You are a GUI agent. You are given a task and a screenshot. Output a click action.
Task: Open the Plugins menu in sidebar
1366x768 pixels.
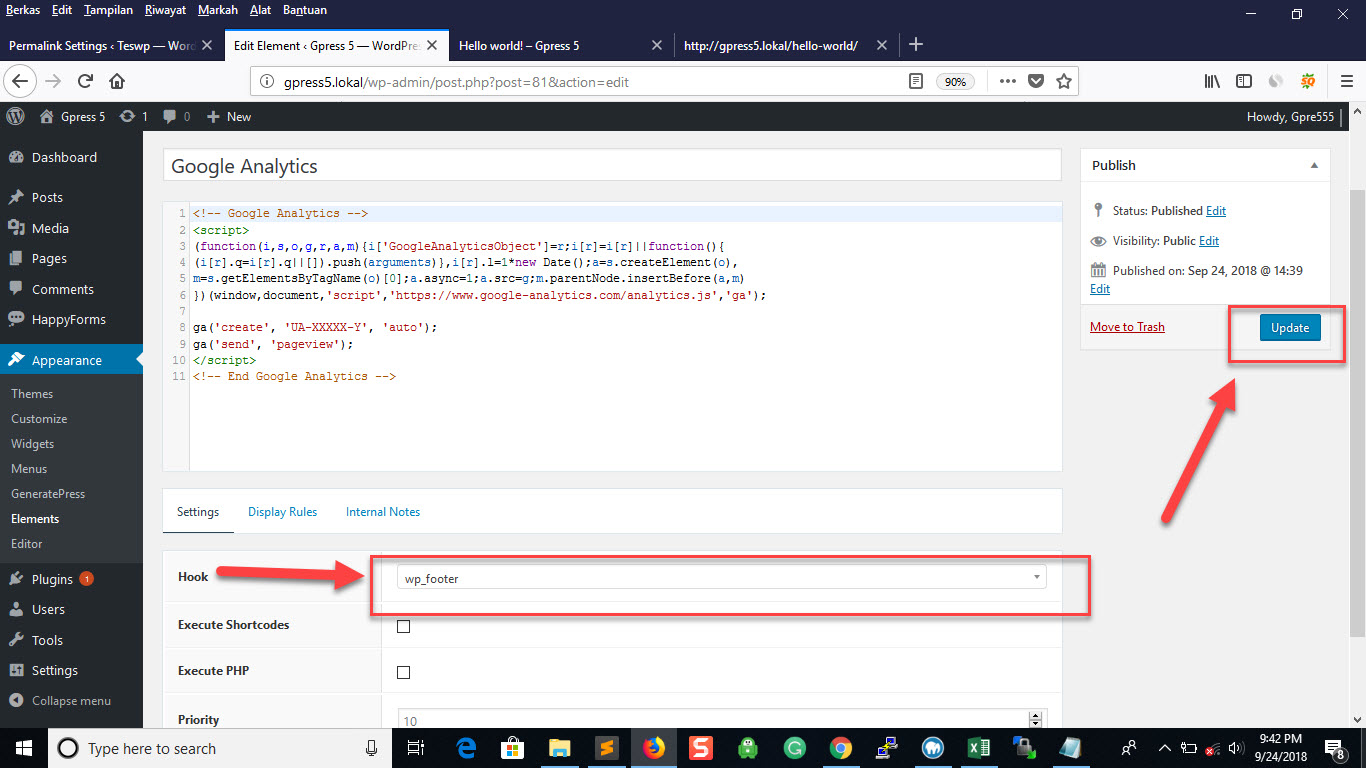tap(52, 579)
